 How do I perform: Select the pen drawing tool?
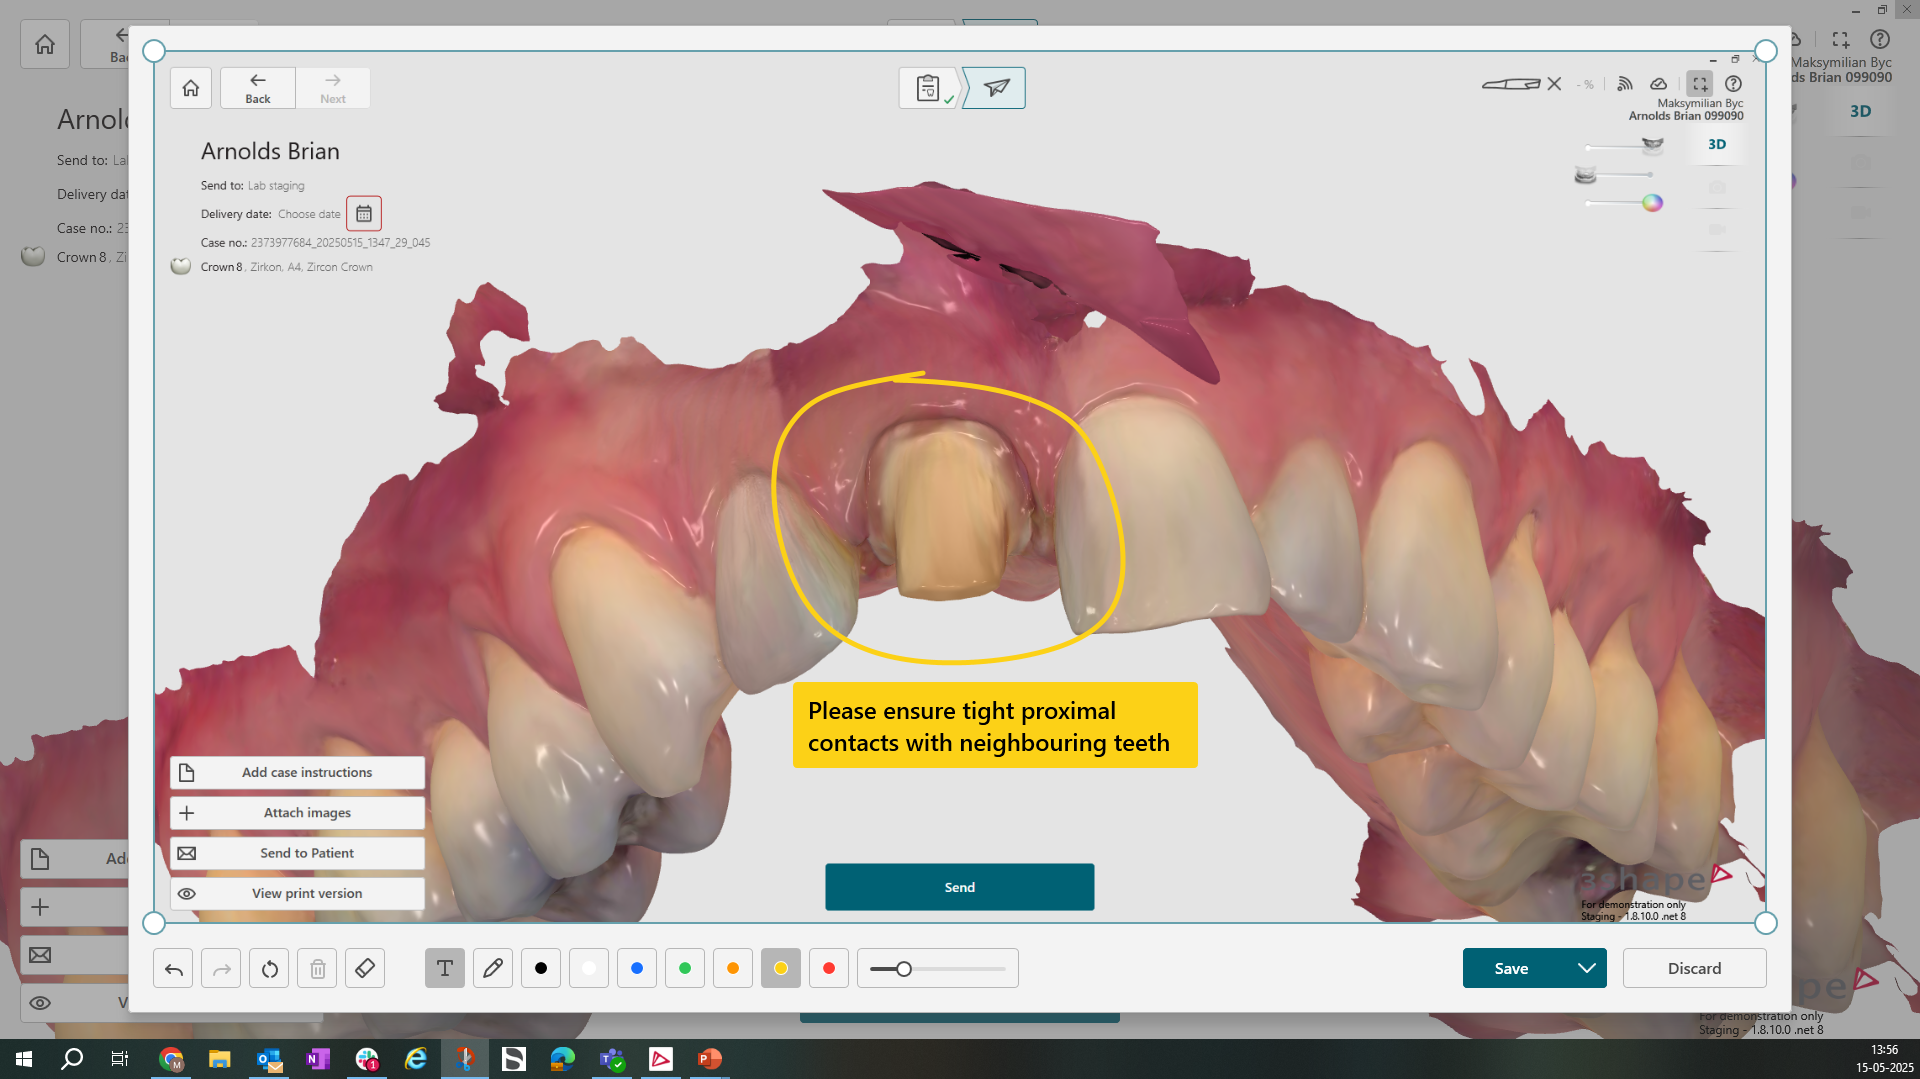click(493, 968)
